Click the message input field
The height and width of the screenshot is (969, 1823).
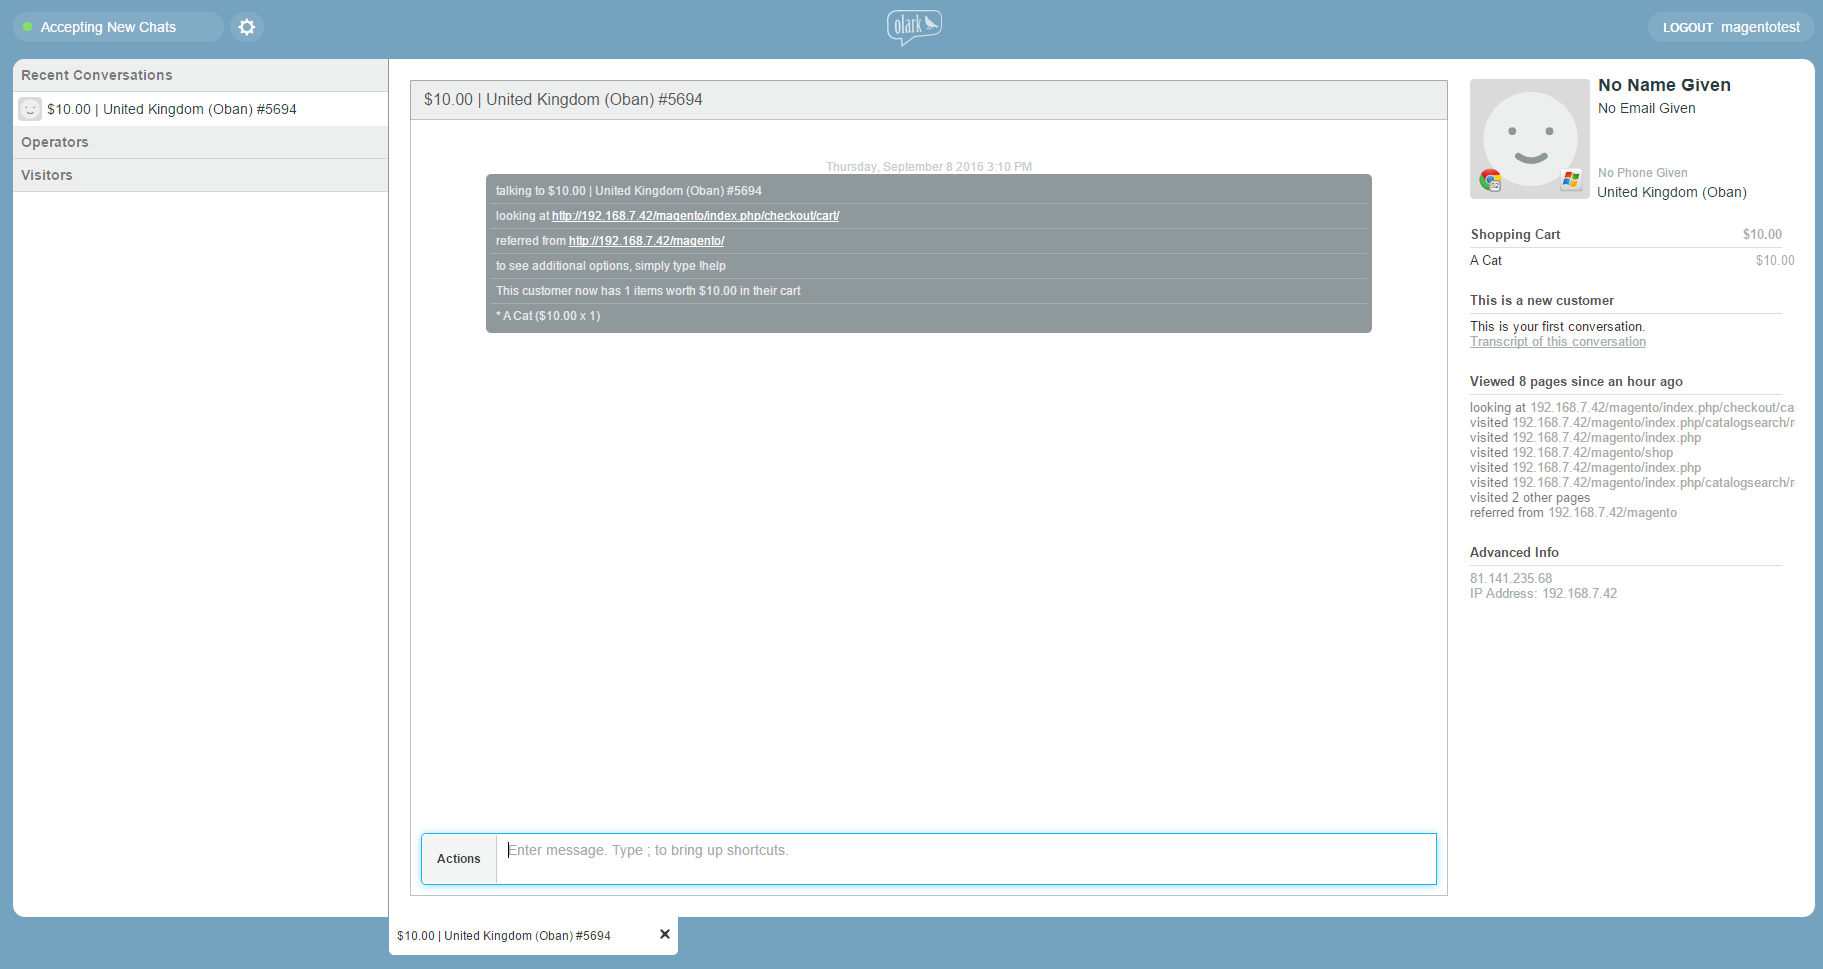pos(965,859)
